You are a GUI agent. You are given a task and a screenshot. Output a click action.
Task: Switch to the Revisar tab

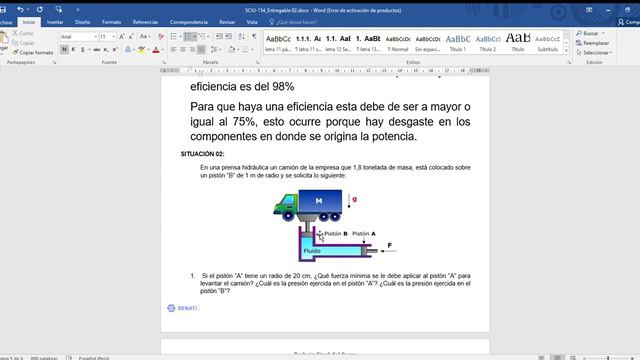(x=227, y=22)
